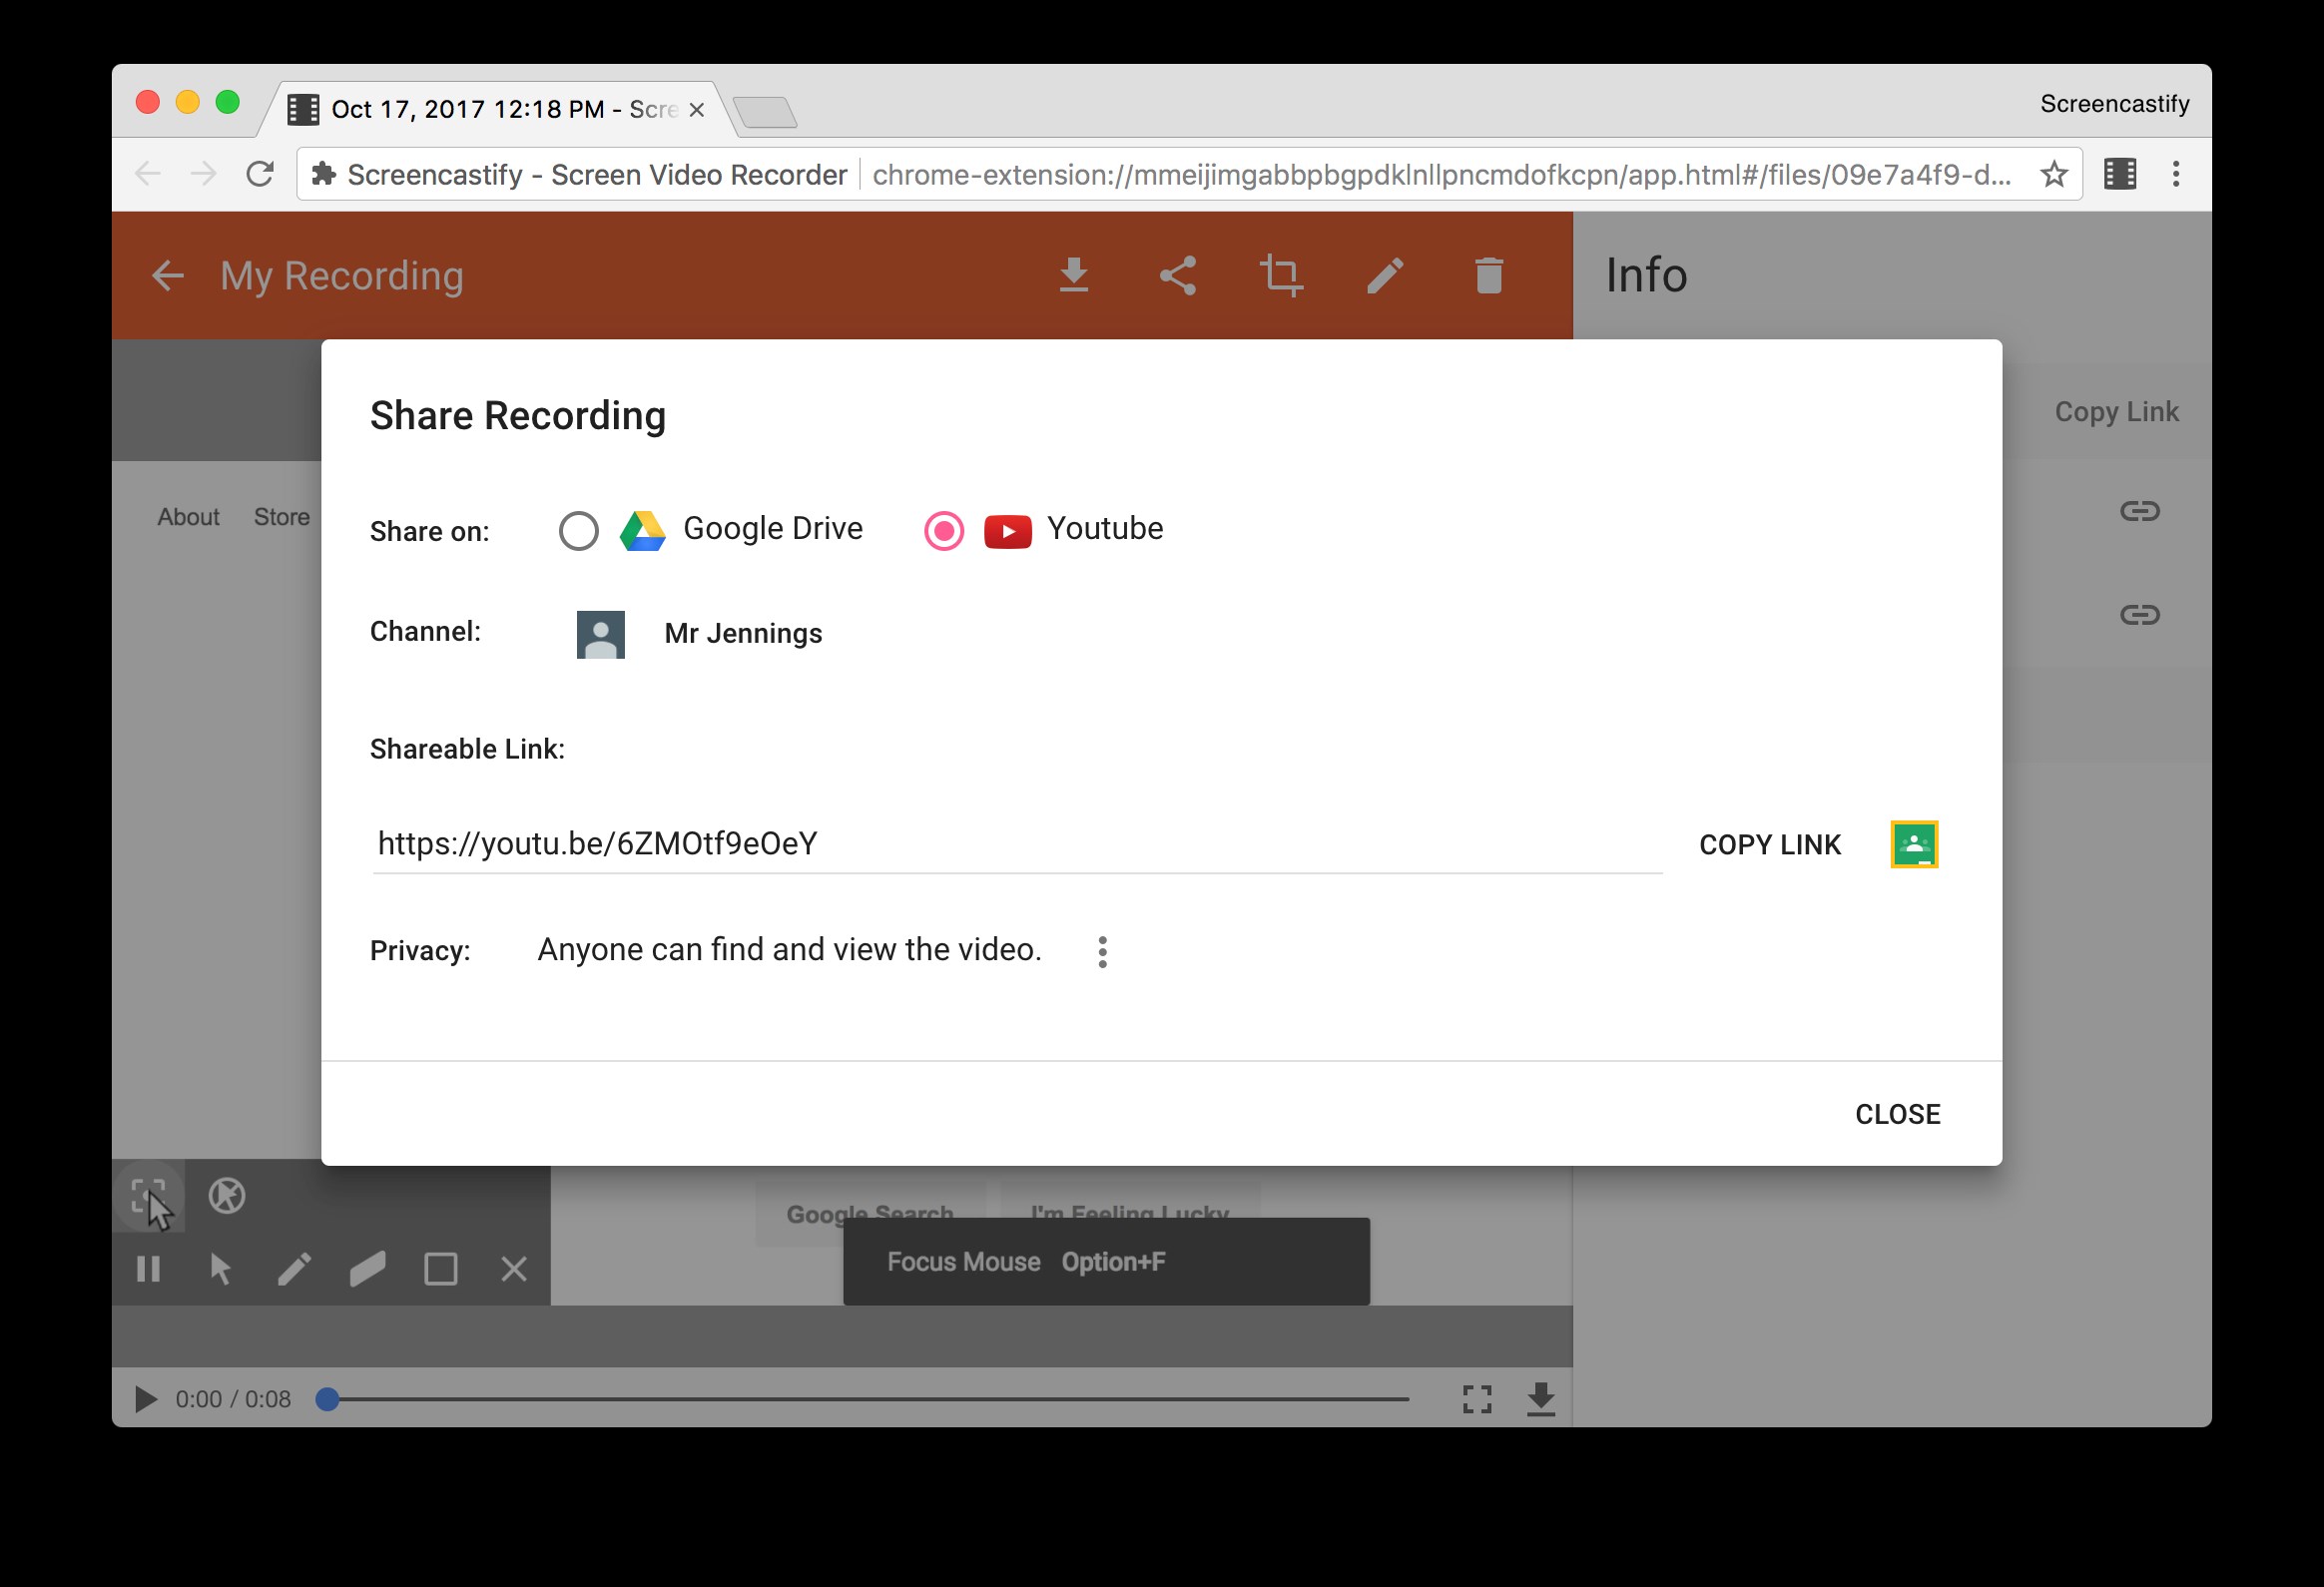This screenshot has width=2324, height=1587.
Task: Download the recording from the header toolbar
Action: click(x=1074, y=276)
